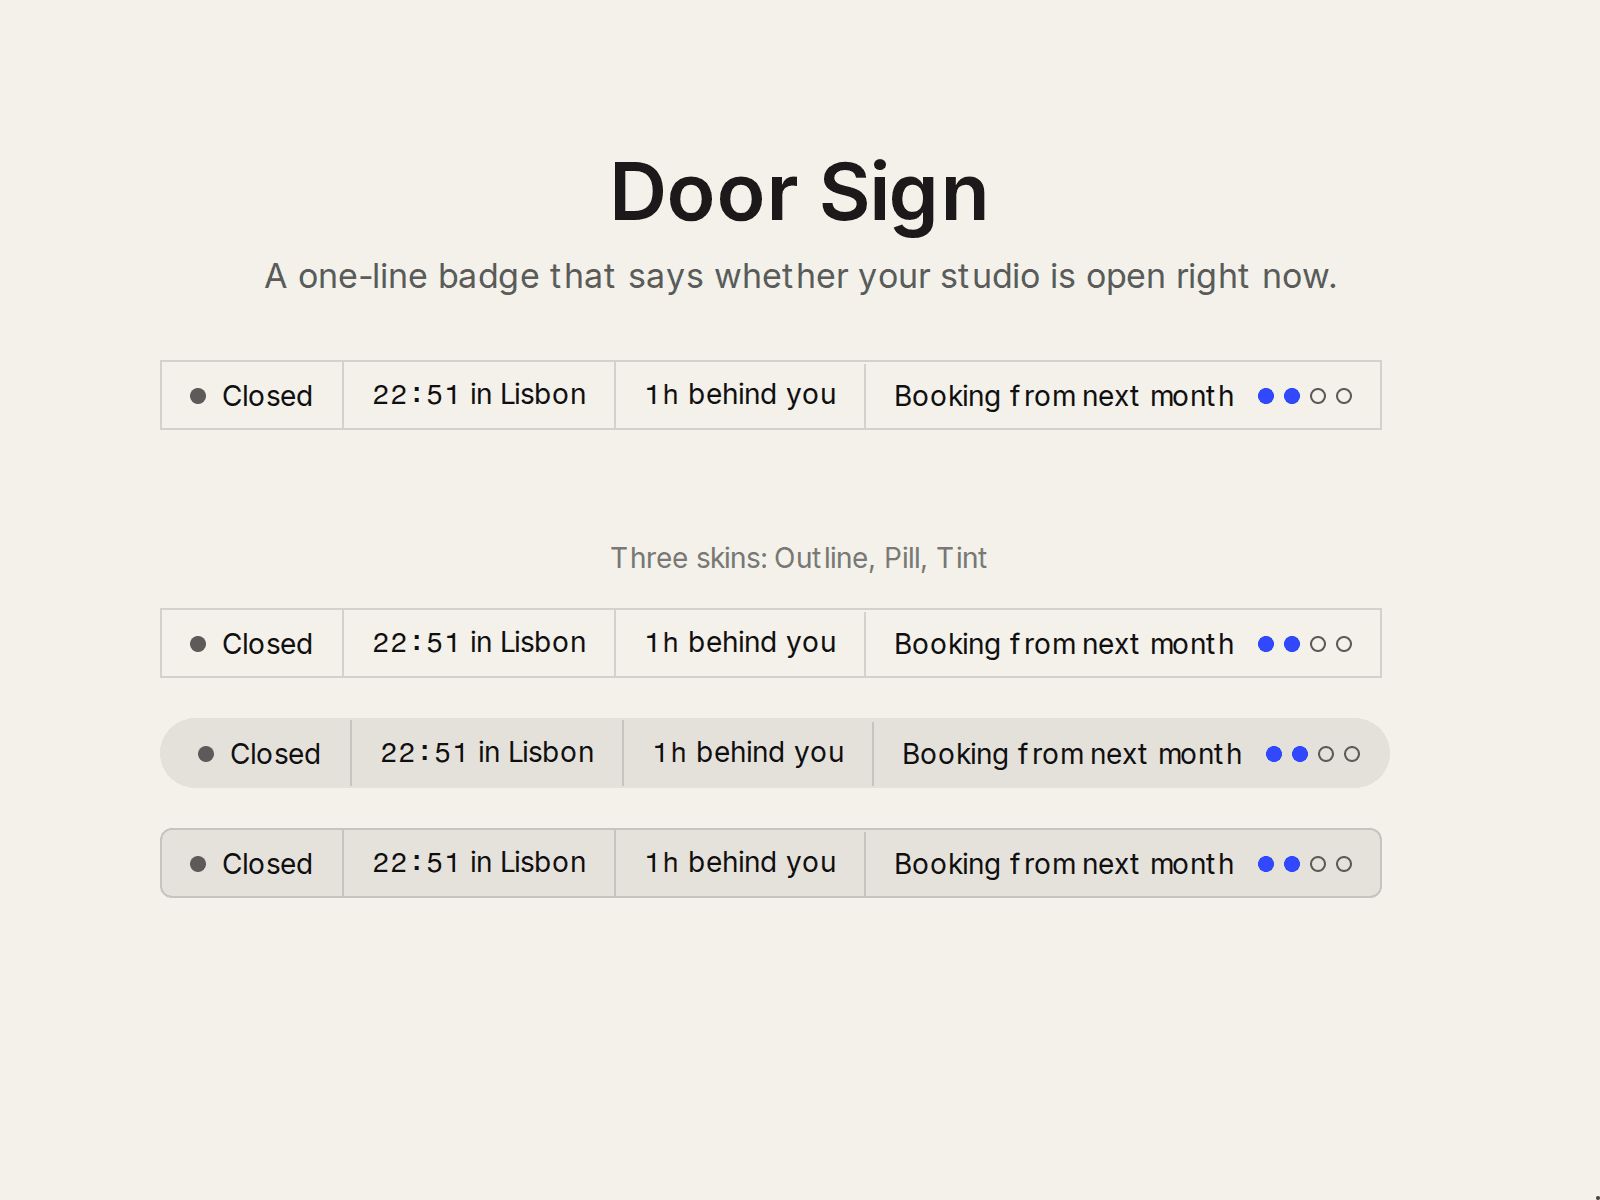Click the status dot in the grey-filled Tint badge
This screenshot has width=1600, height=1200.
point(198,864)
